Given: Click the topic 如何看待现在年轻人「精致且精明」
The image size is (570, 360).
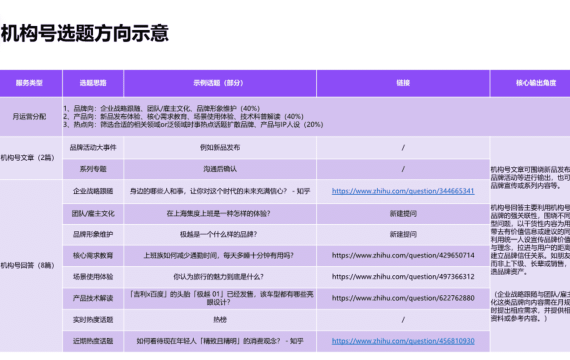Looking at the screenshot, I should click(220, 341).
